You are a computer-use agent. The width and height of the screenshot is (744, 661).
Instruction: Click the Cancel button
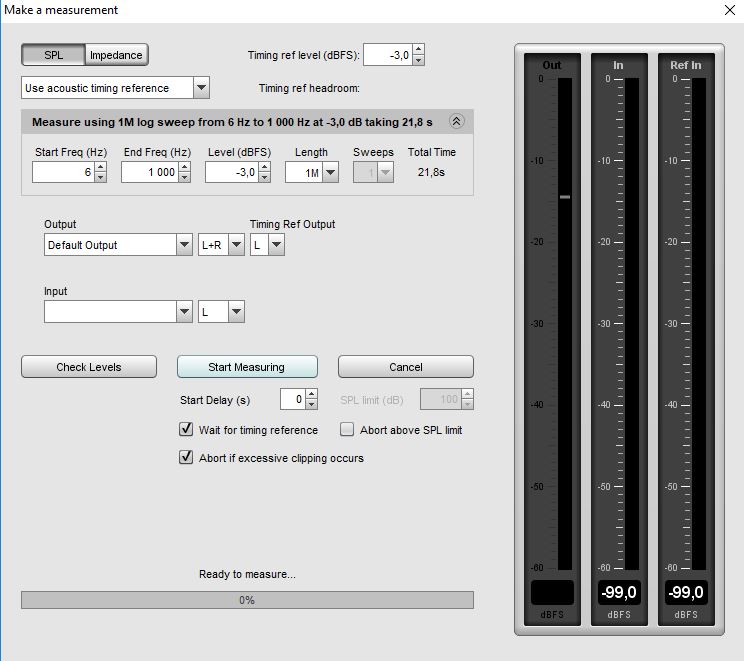click(406, 367)
